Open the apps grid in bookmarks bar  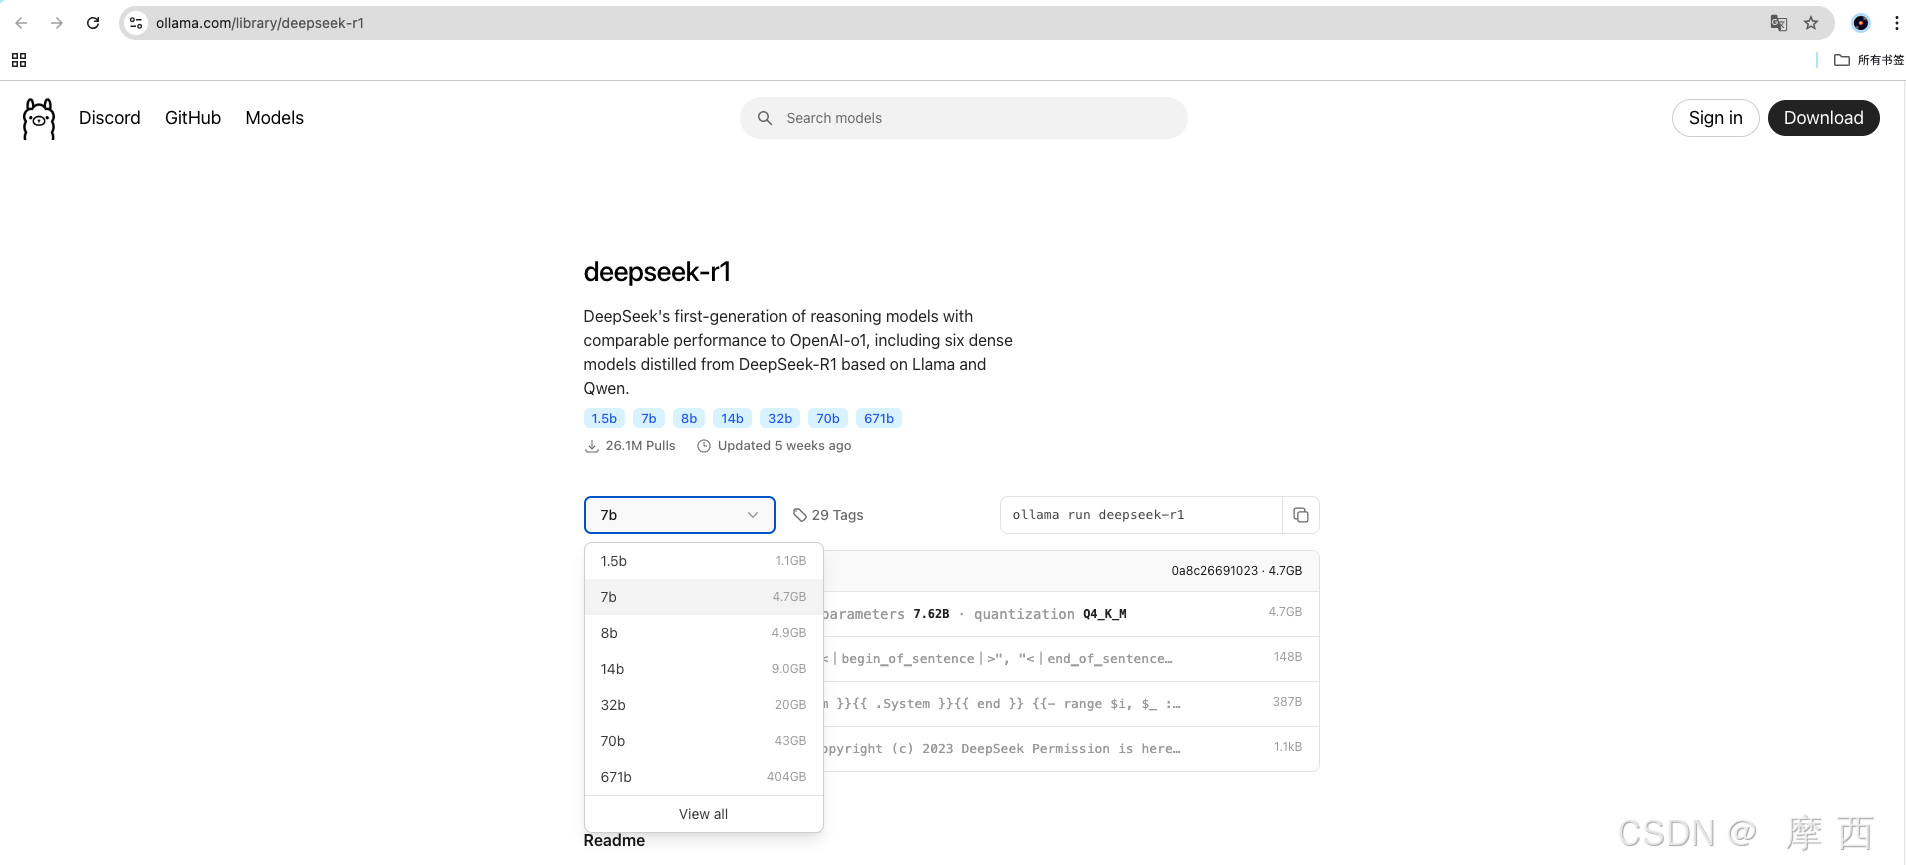[19, 60]
